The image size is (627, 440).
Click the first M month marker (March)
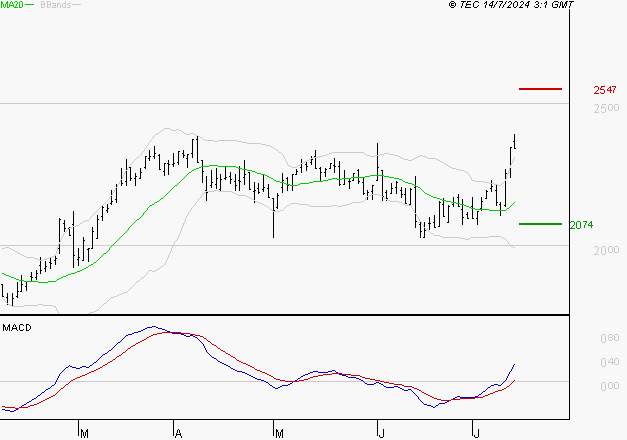pos(84,434)
